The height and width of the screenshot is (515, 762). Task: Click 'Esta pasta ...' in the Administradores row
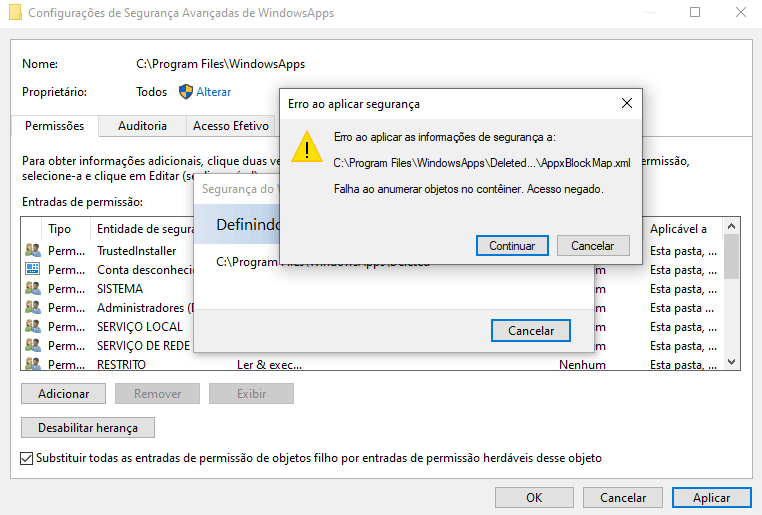point(682,308)
